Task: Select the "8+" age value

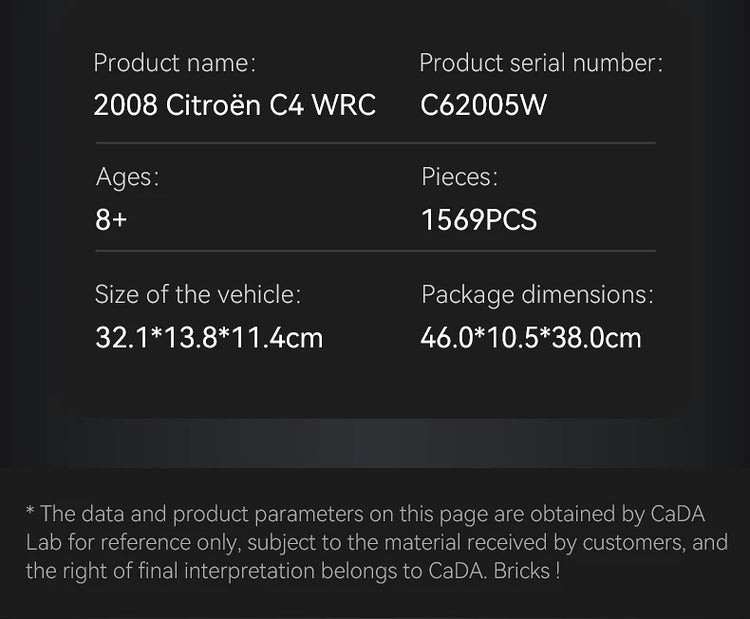Action: click(x=111, y=220)
